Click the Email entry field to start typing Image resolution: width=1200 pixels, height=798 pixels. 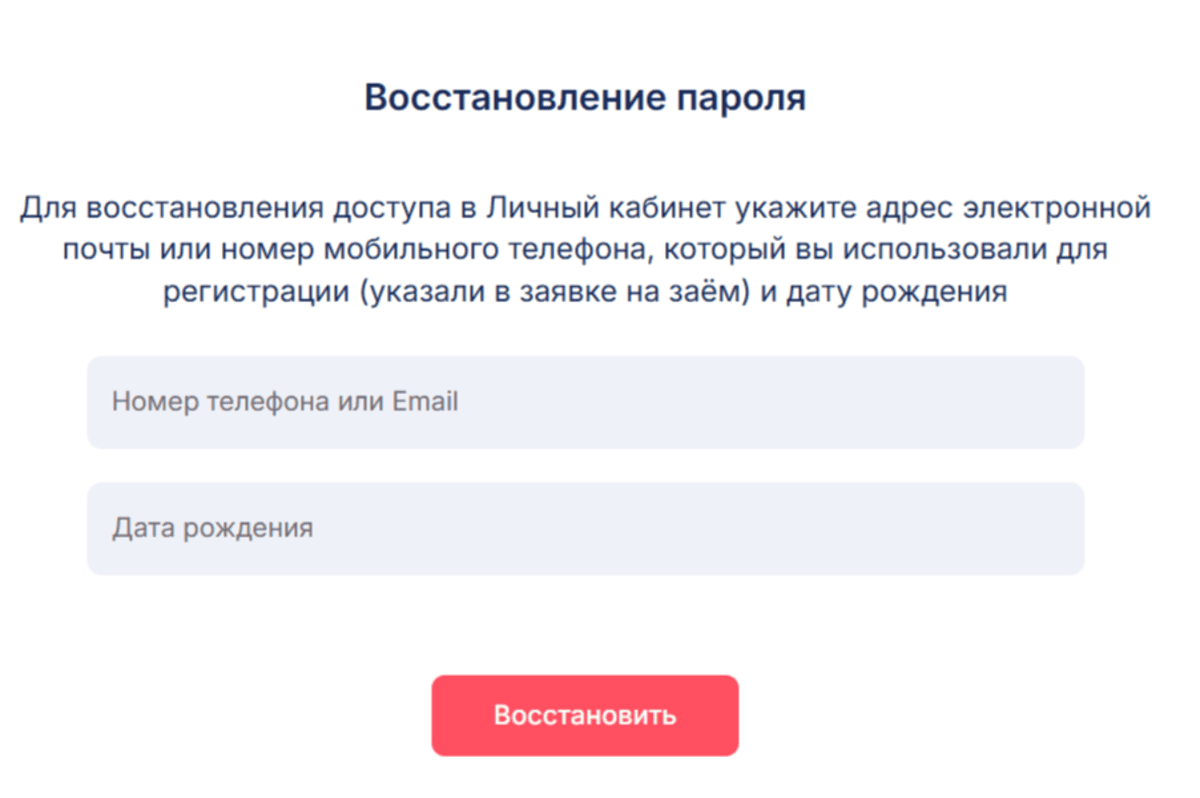point(587,401)
